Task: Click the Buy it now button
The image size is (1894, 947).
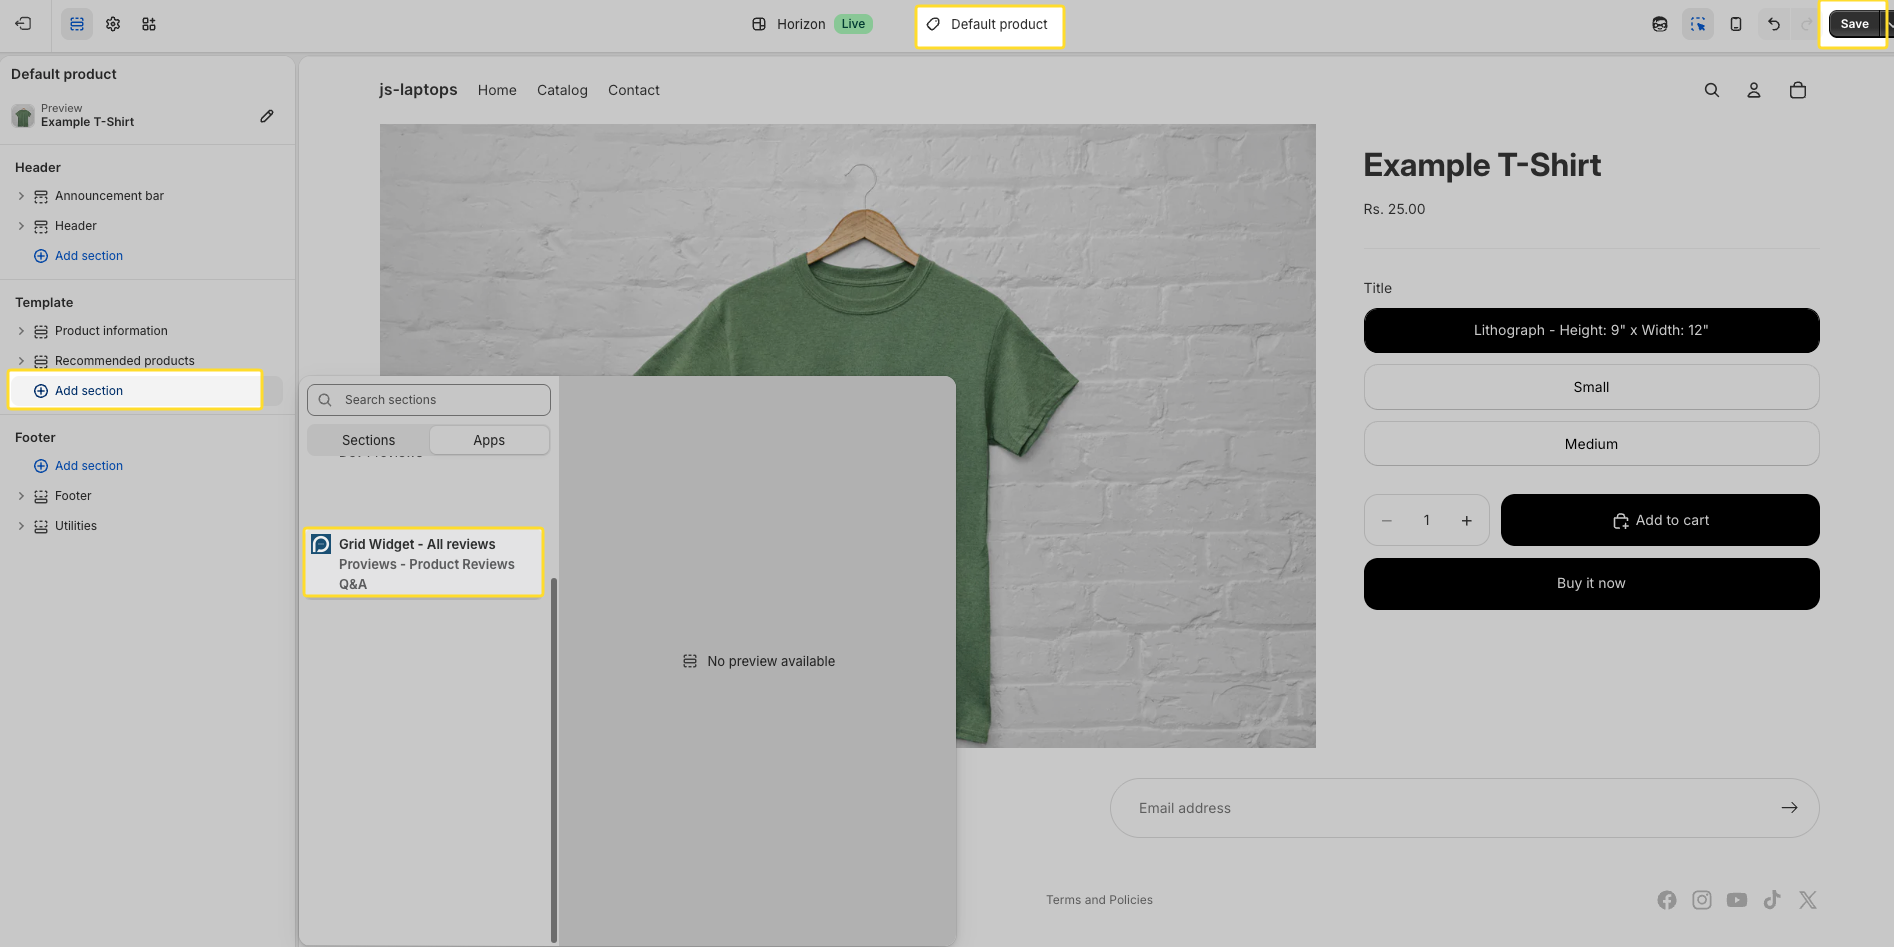Action: [1591, 583]
